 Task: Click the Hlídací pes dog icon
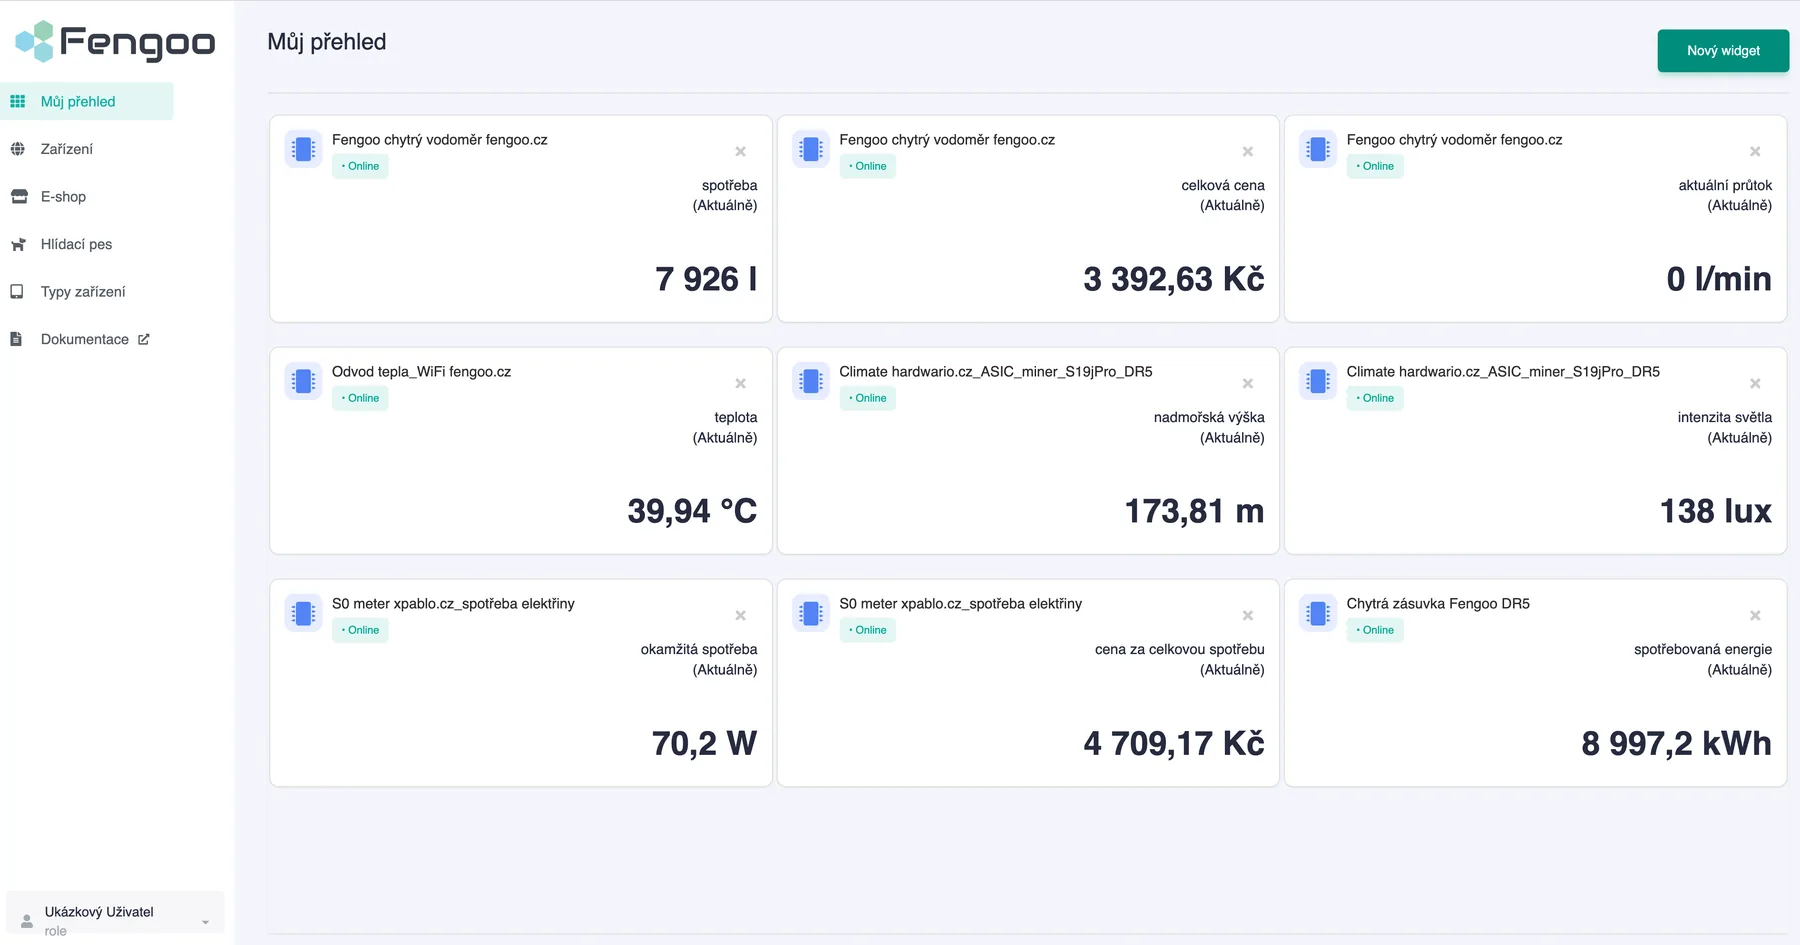(x=18, y=244)
